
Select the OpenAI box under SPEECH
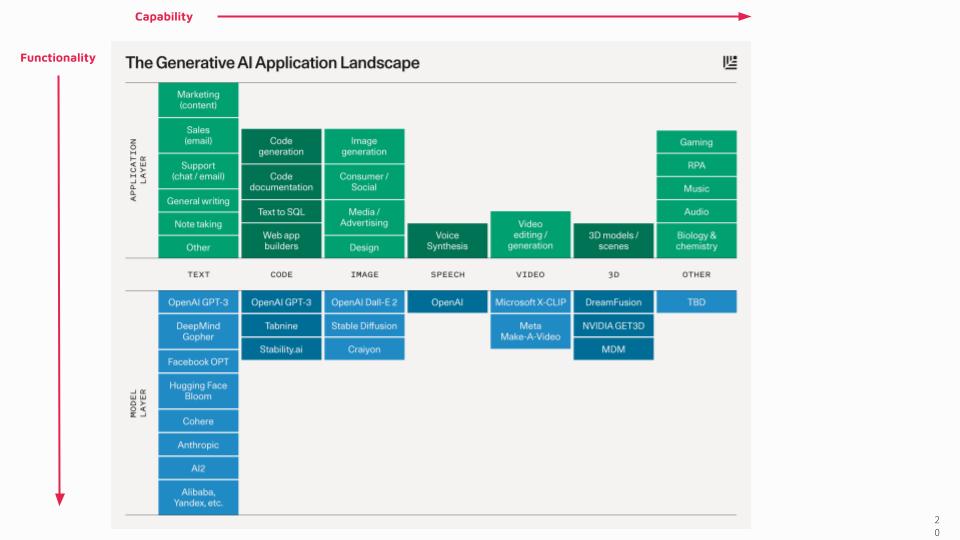448,302
